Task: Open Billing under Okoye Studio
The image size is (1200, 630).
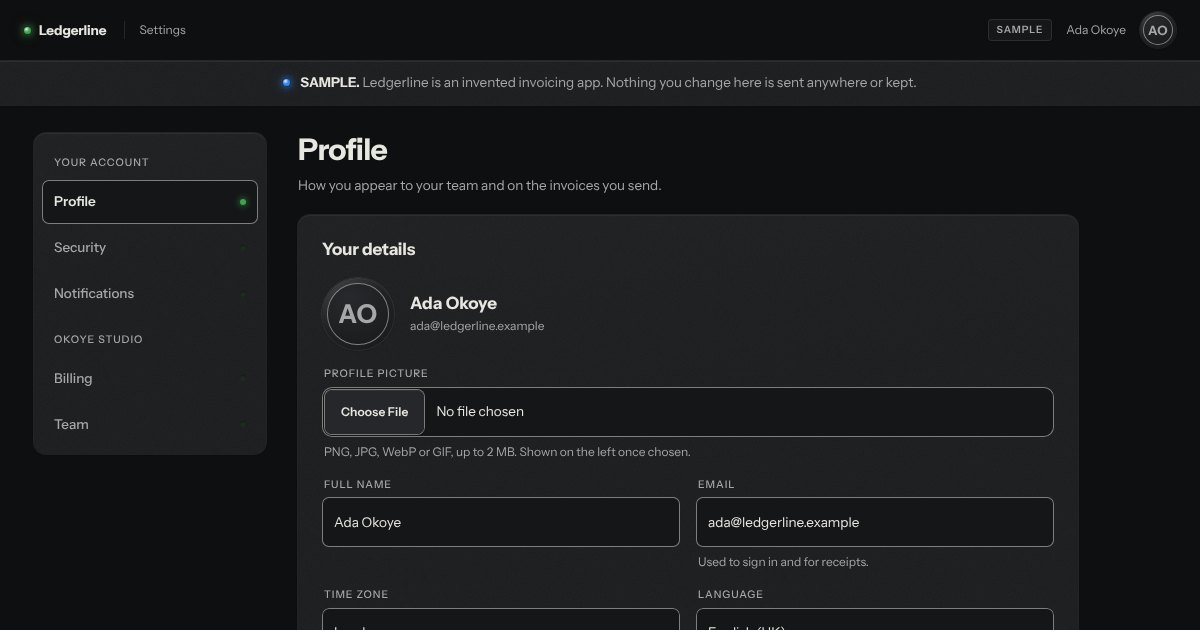Action: [x=150, y=379]
